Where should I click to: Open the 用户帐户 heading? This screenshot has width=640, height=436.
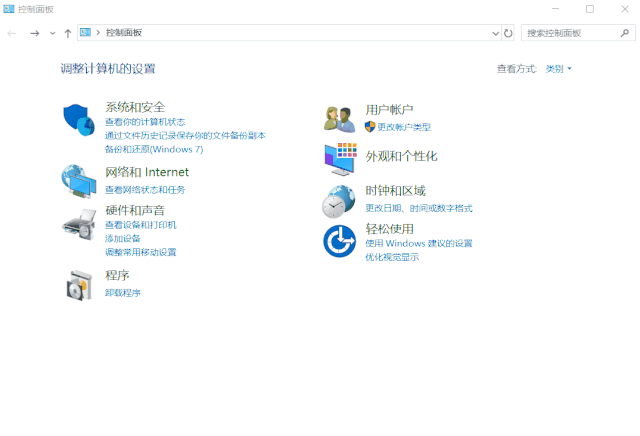tap(389, 109)
